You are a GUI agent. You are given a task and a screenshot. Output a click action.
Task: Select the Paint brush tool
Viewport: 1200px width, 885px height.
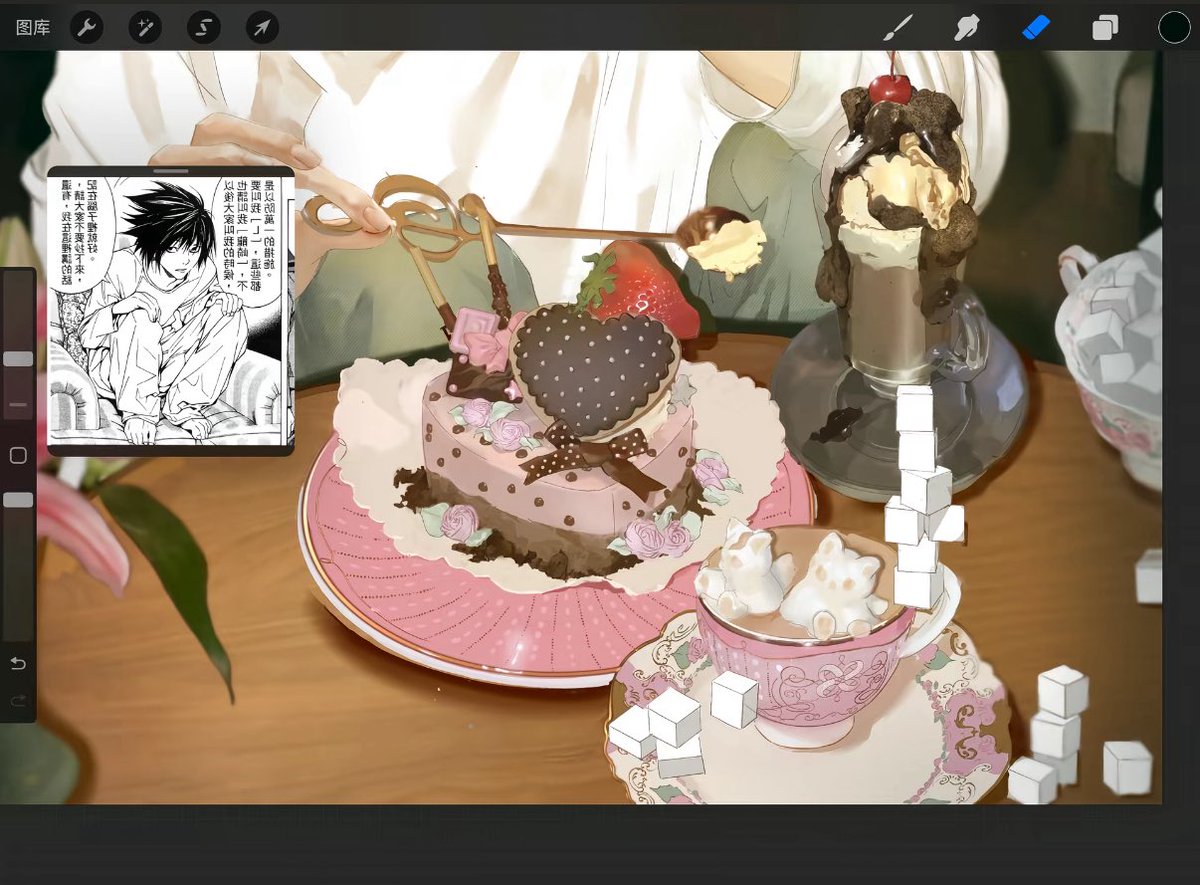coord(898,28)
